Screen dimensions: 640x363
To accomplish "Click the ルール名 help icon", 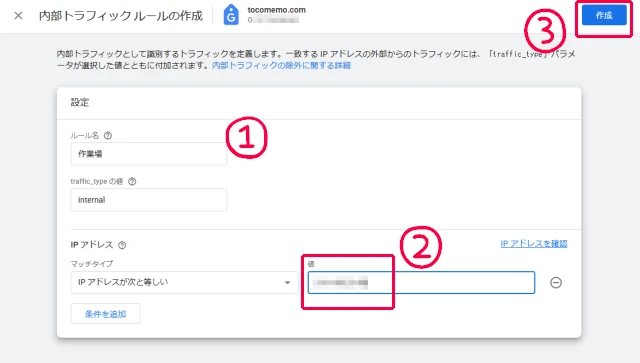I will point(108,136).
